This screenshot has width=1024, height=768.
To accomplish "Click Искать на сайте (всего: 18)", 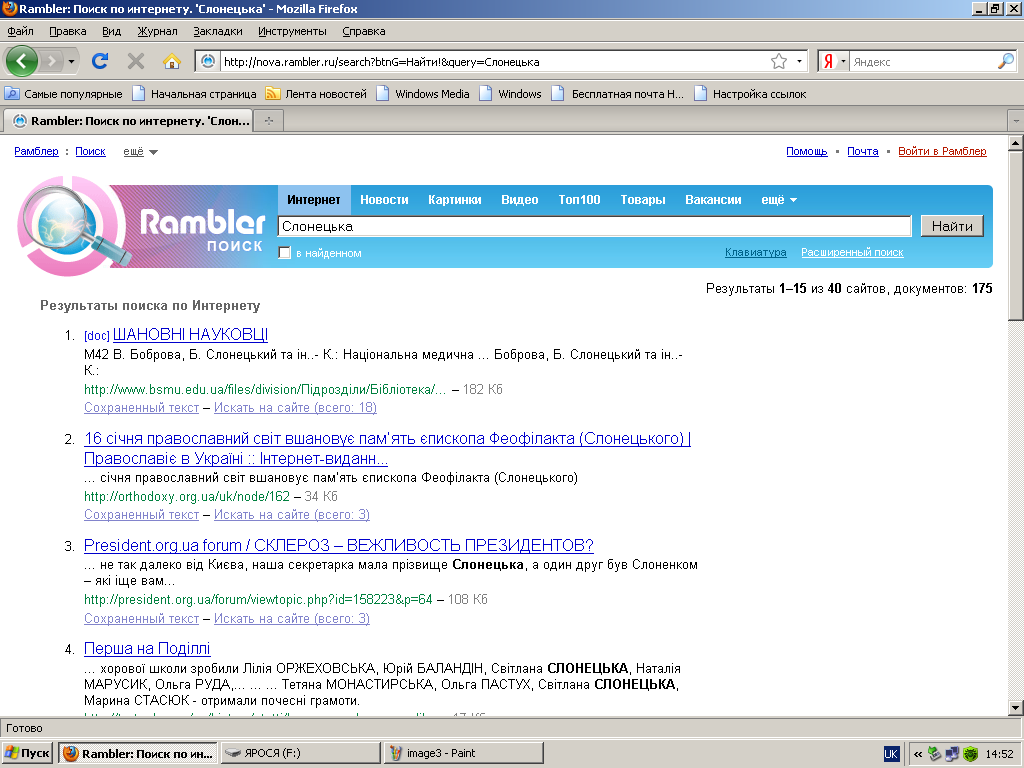I will point(295,408).
